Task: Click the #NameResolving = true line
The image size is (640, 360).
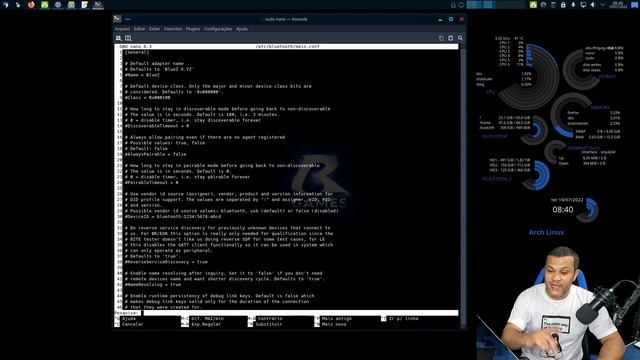Action: point(153,284)
